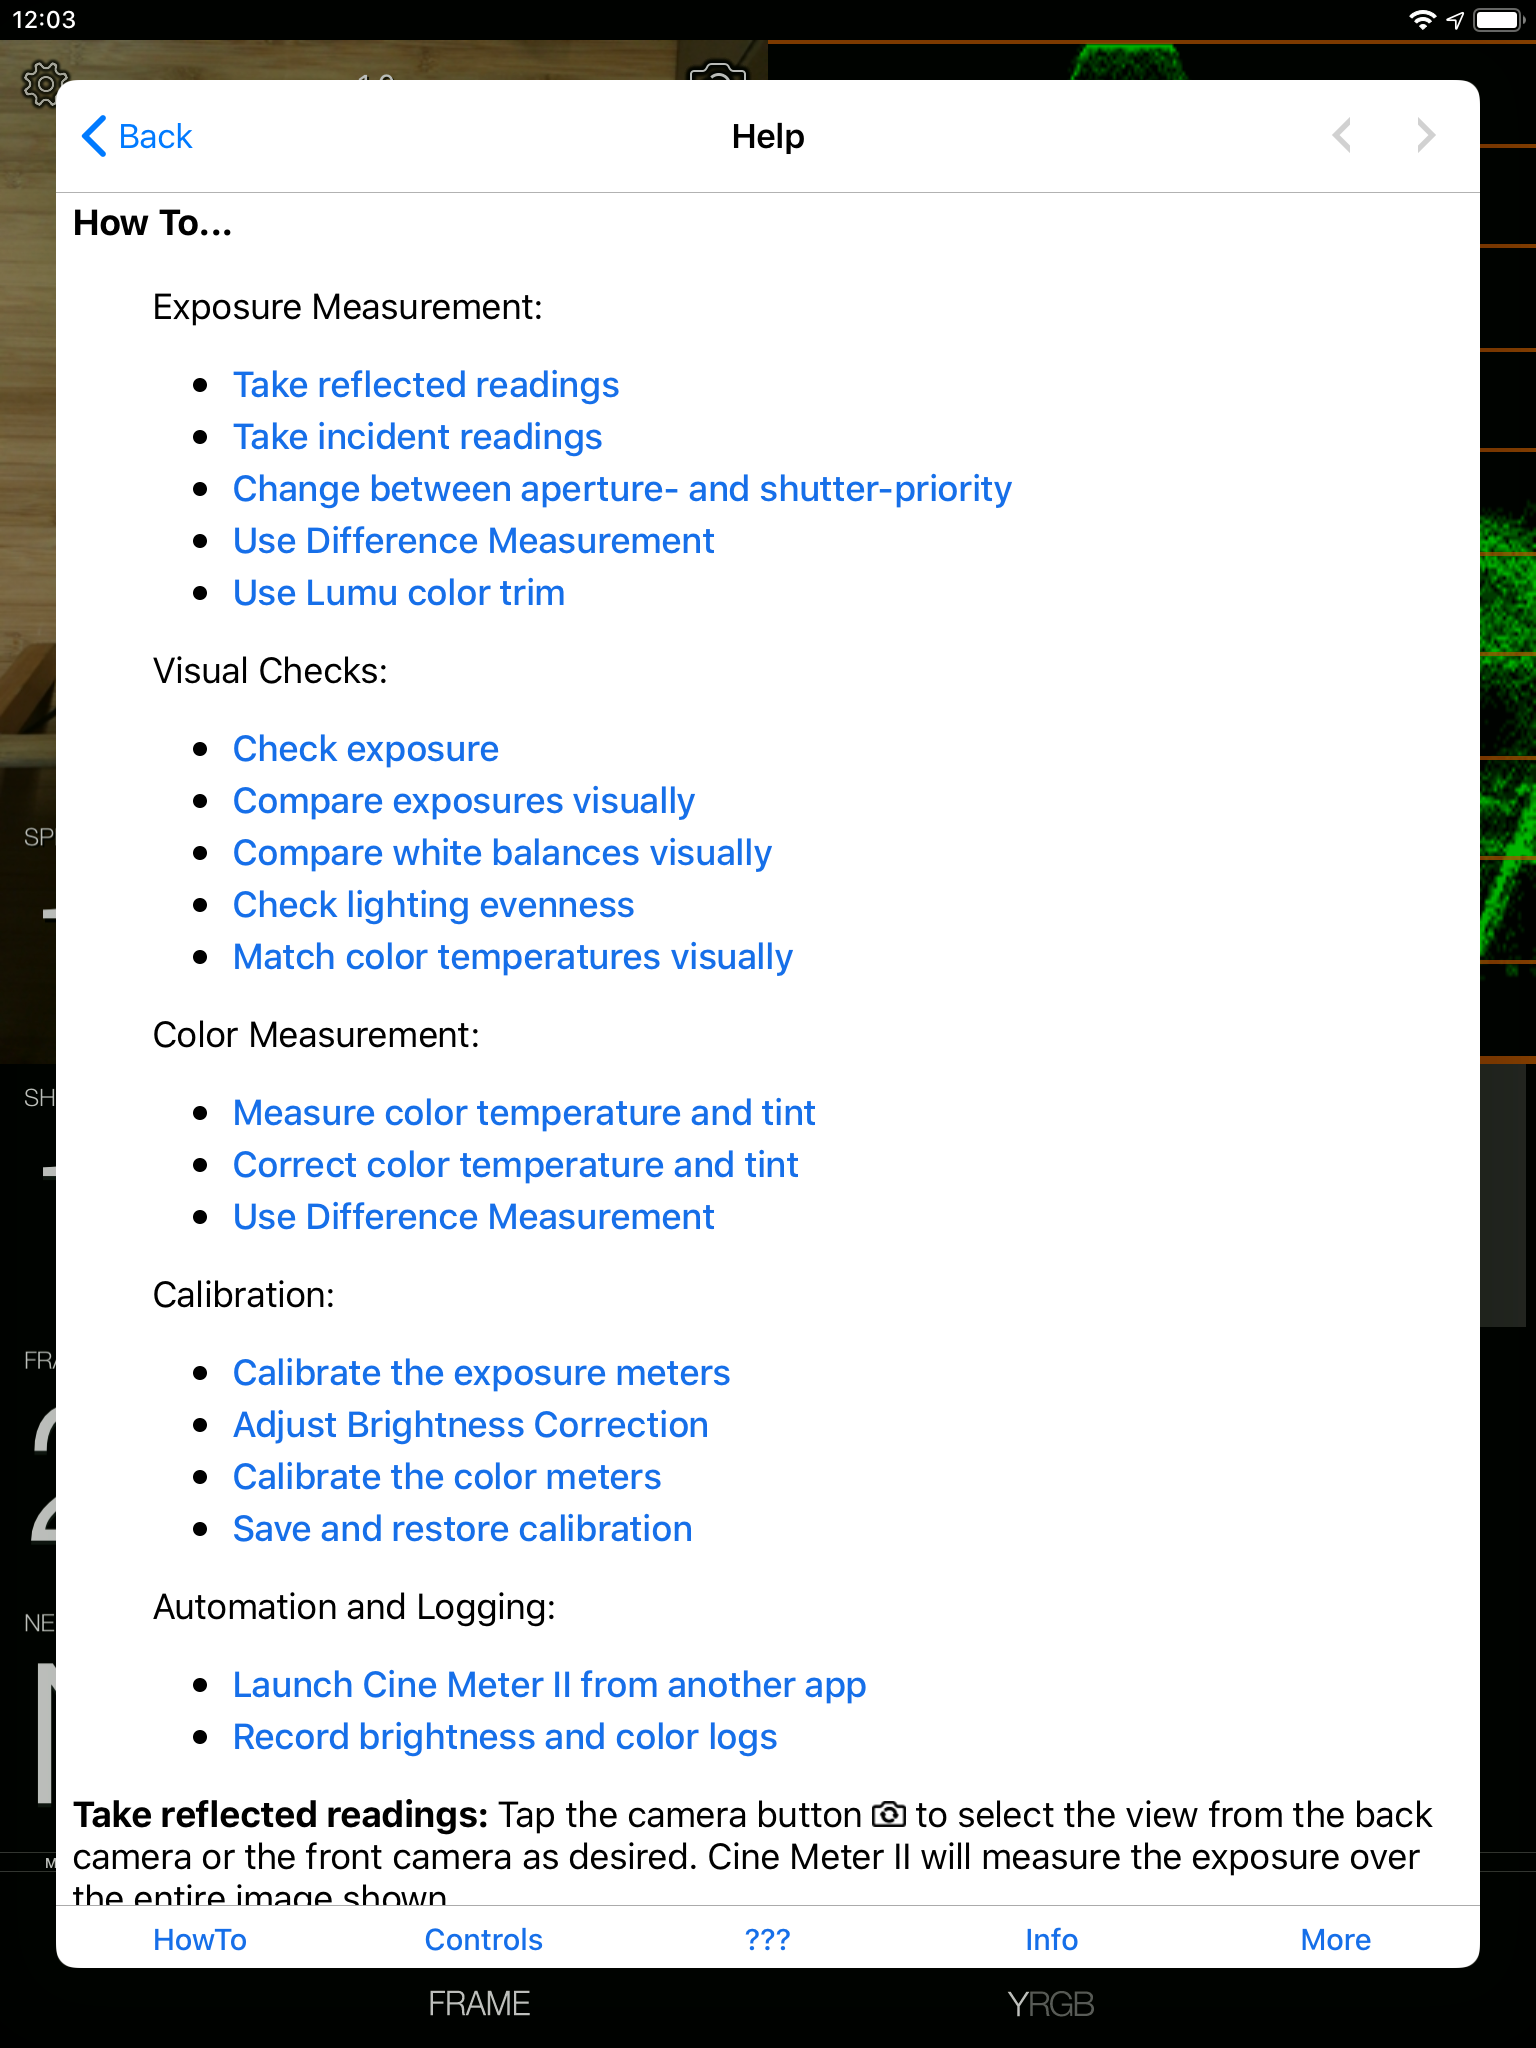Click the forward arrow in the Help header
The image size is (1536, 2048).
coord(1424,136)
